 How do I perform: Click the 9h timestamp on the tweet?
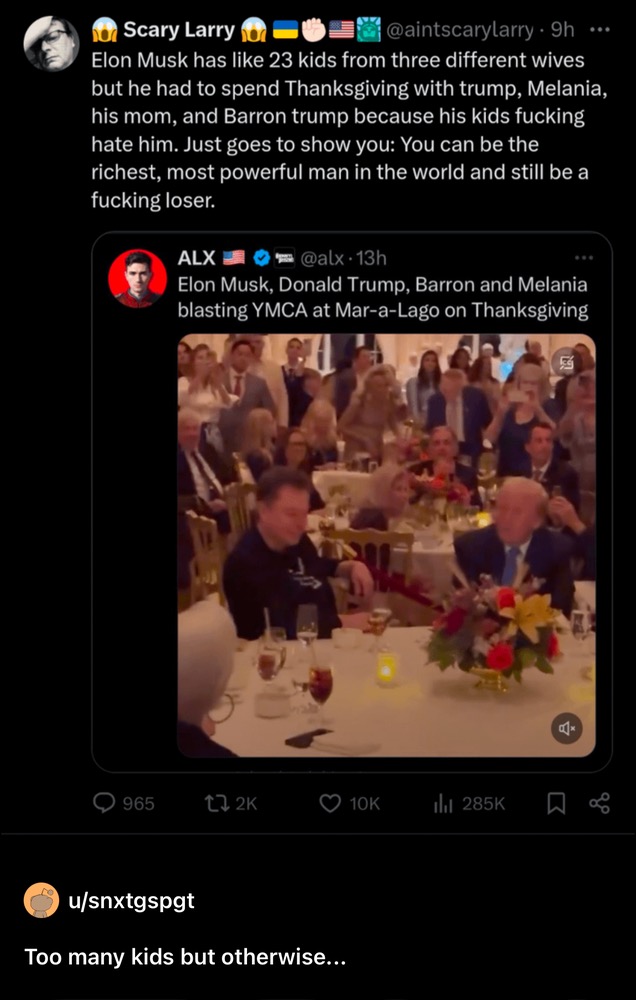[562, 30]
